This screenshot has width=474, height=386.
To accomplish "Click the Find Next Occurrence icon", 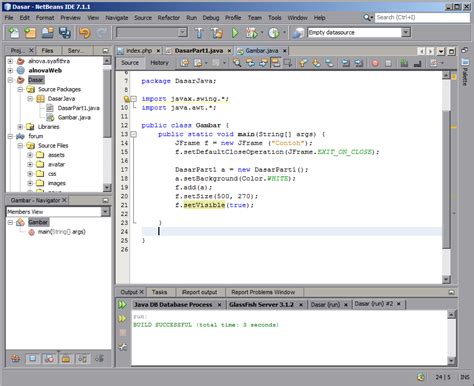I will (x=263, y=62).
